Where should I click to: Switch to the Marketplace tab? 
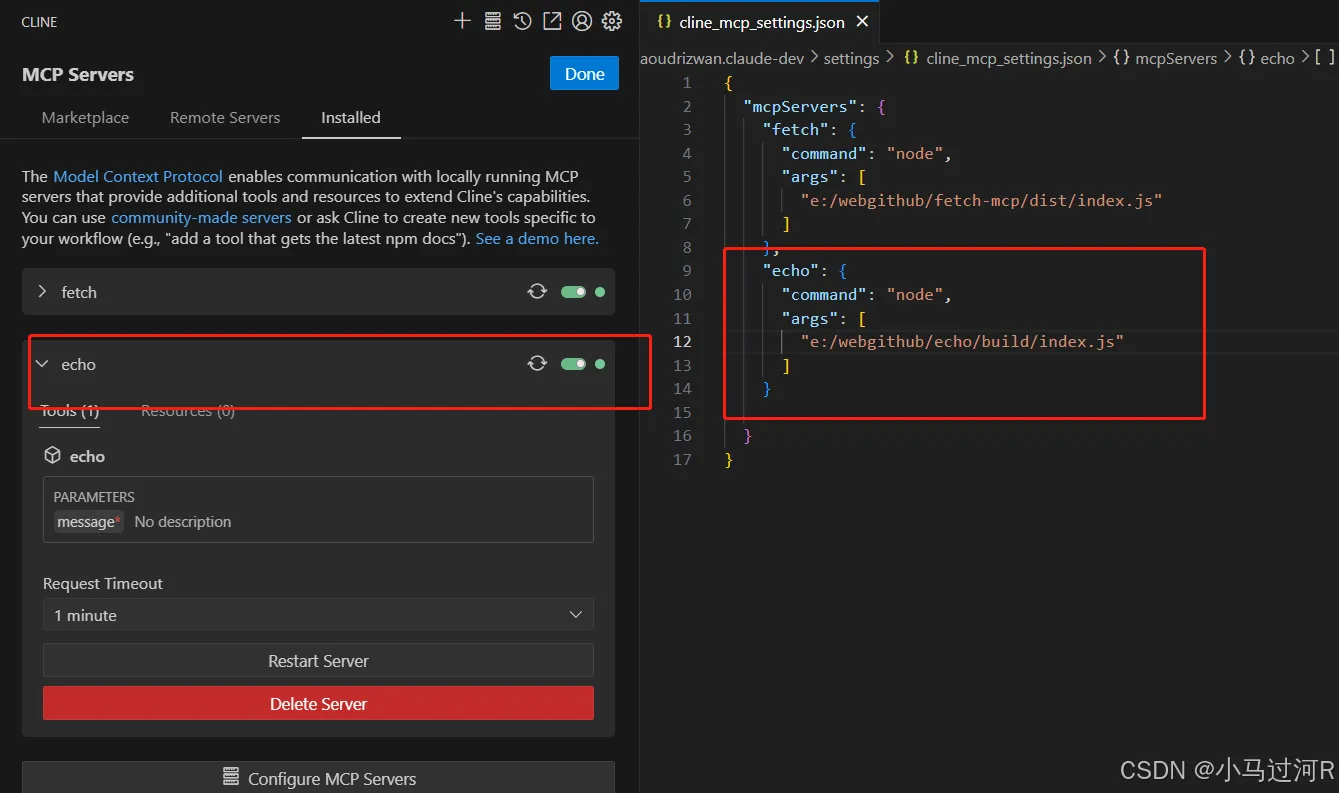pyautogui.click(x=85, y=118)
